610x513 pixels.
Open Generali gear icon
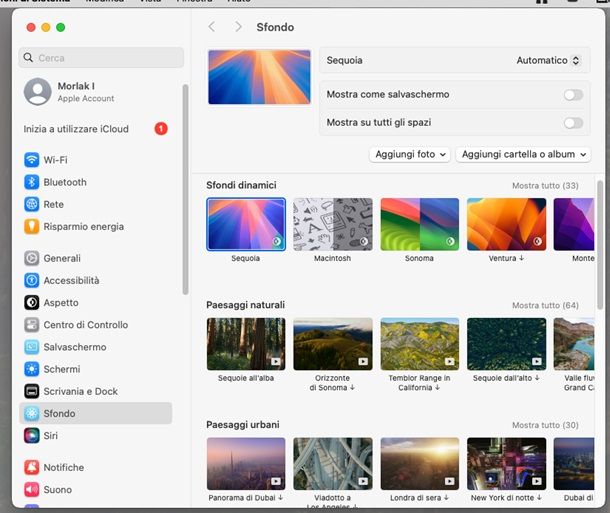(32, 258)
